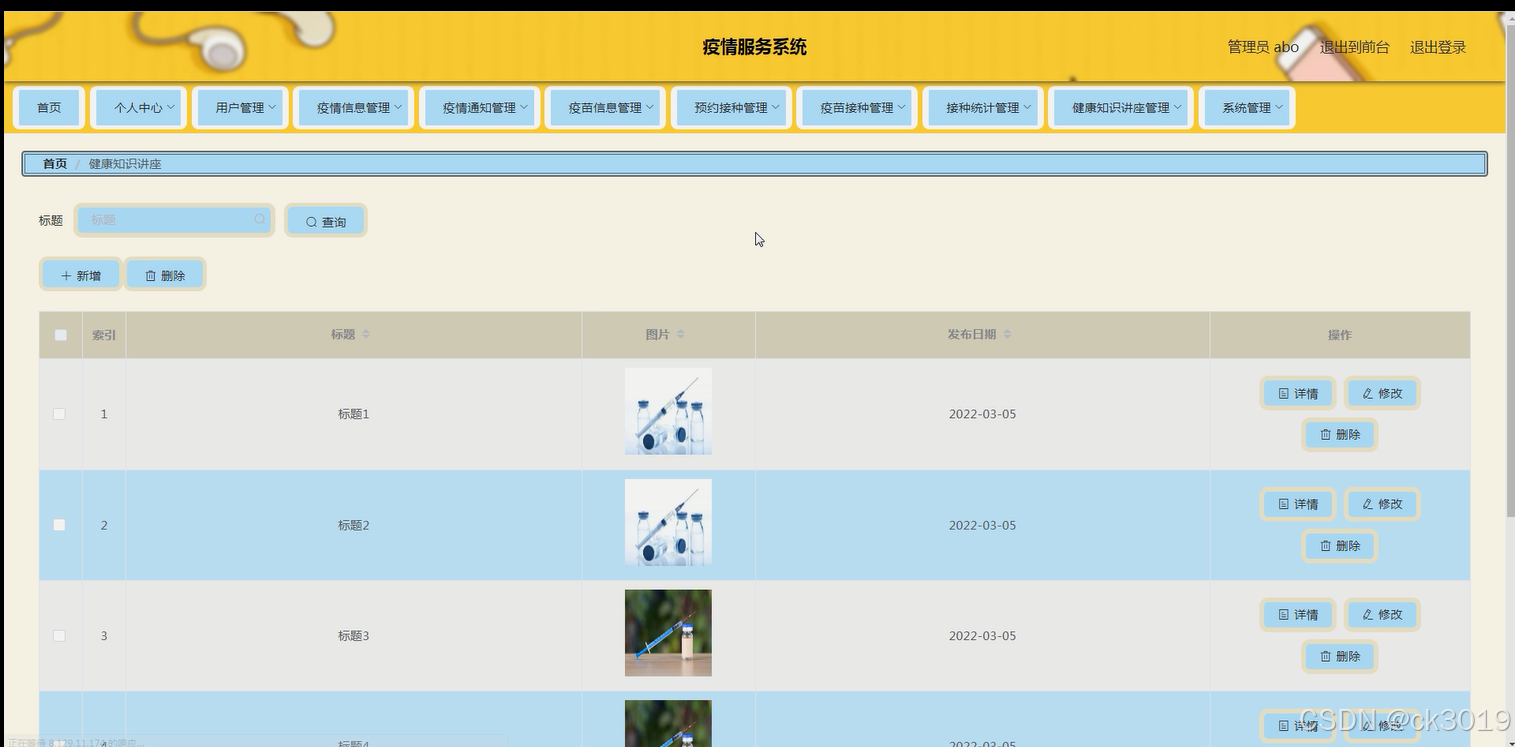The width and height of the screenshot is (1515, 747).
Task: Expand the 疫苗信息管理 dropdown menu
Action: pos(606,108)
